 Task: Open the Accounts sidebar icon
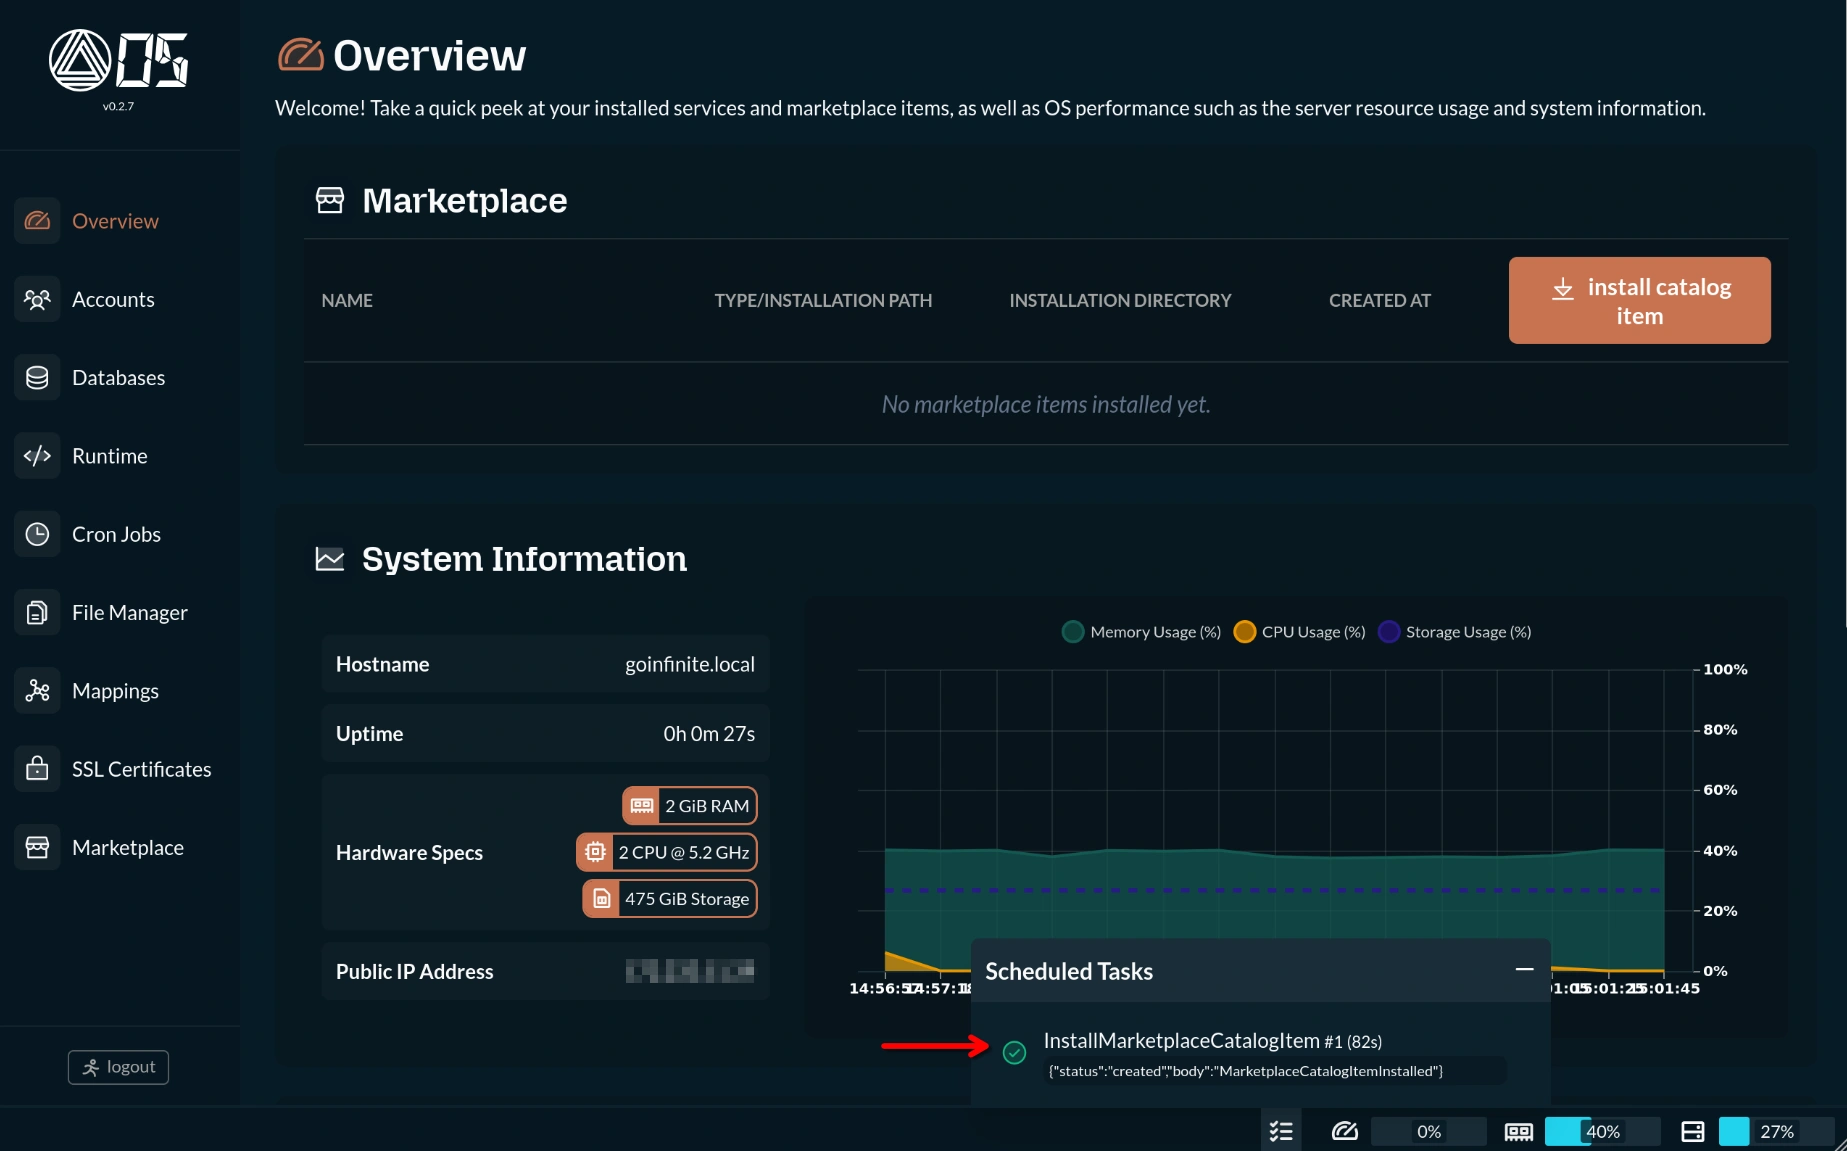(37, 299)
